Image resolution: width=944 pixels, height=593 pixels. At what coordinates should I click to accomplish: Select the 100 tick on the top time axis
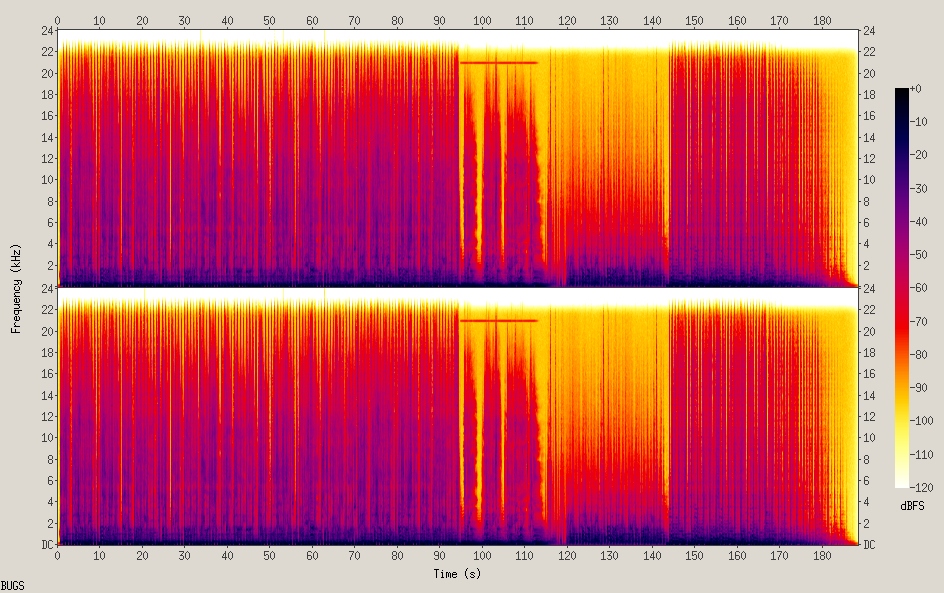[x=482, y=20]
